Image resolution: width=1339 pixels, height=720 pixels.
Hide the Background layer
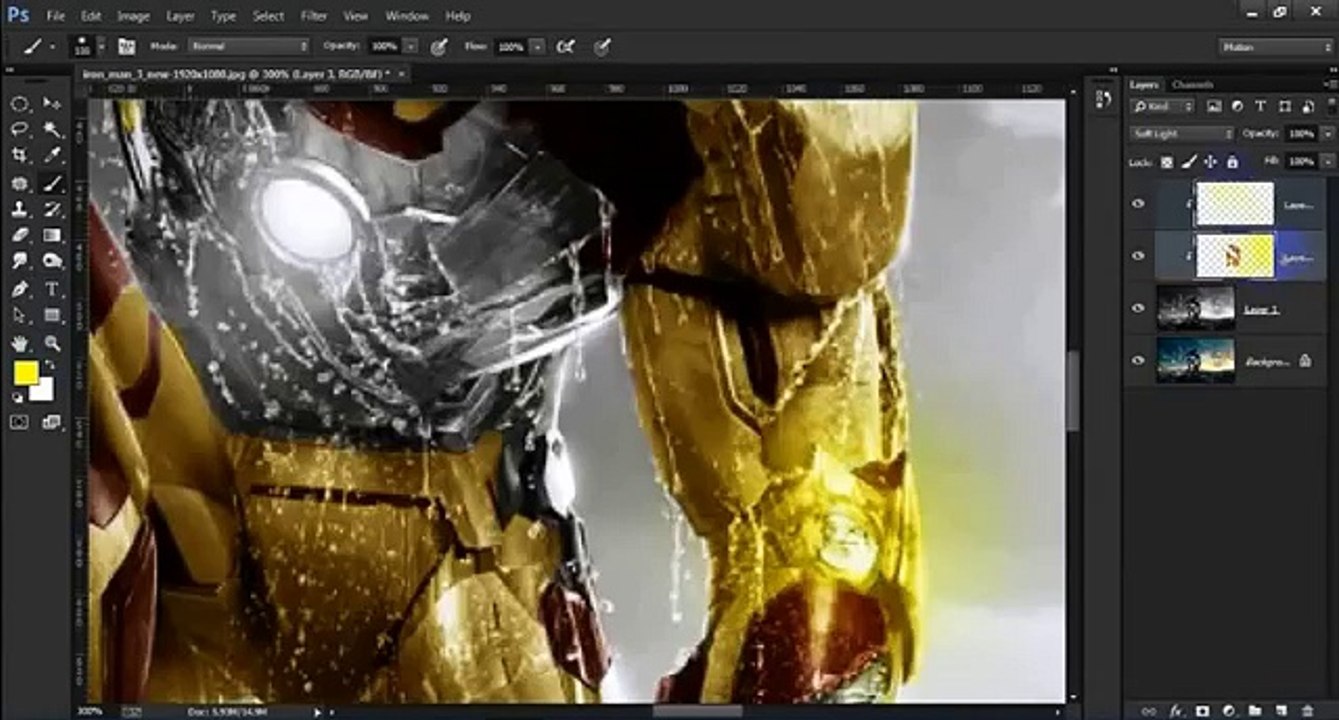[1137, 361]
